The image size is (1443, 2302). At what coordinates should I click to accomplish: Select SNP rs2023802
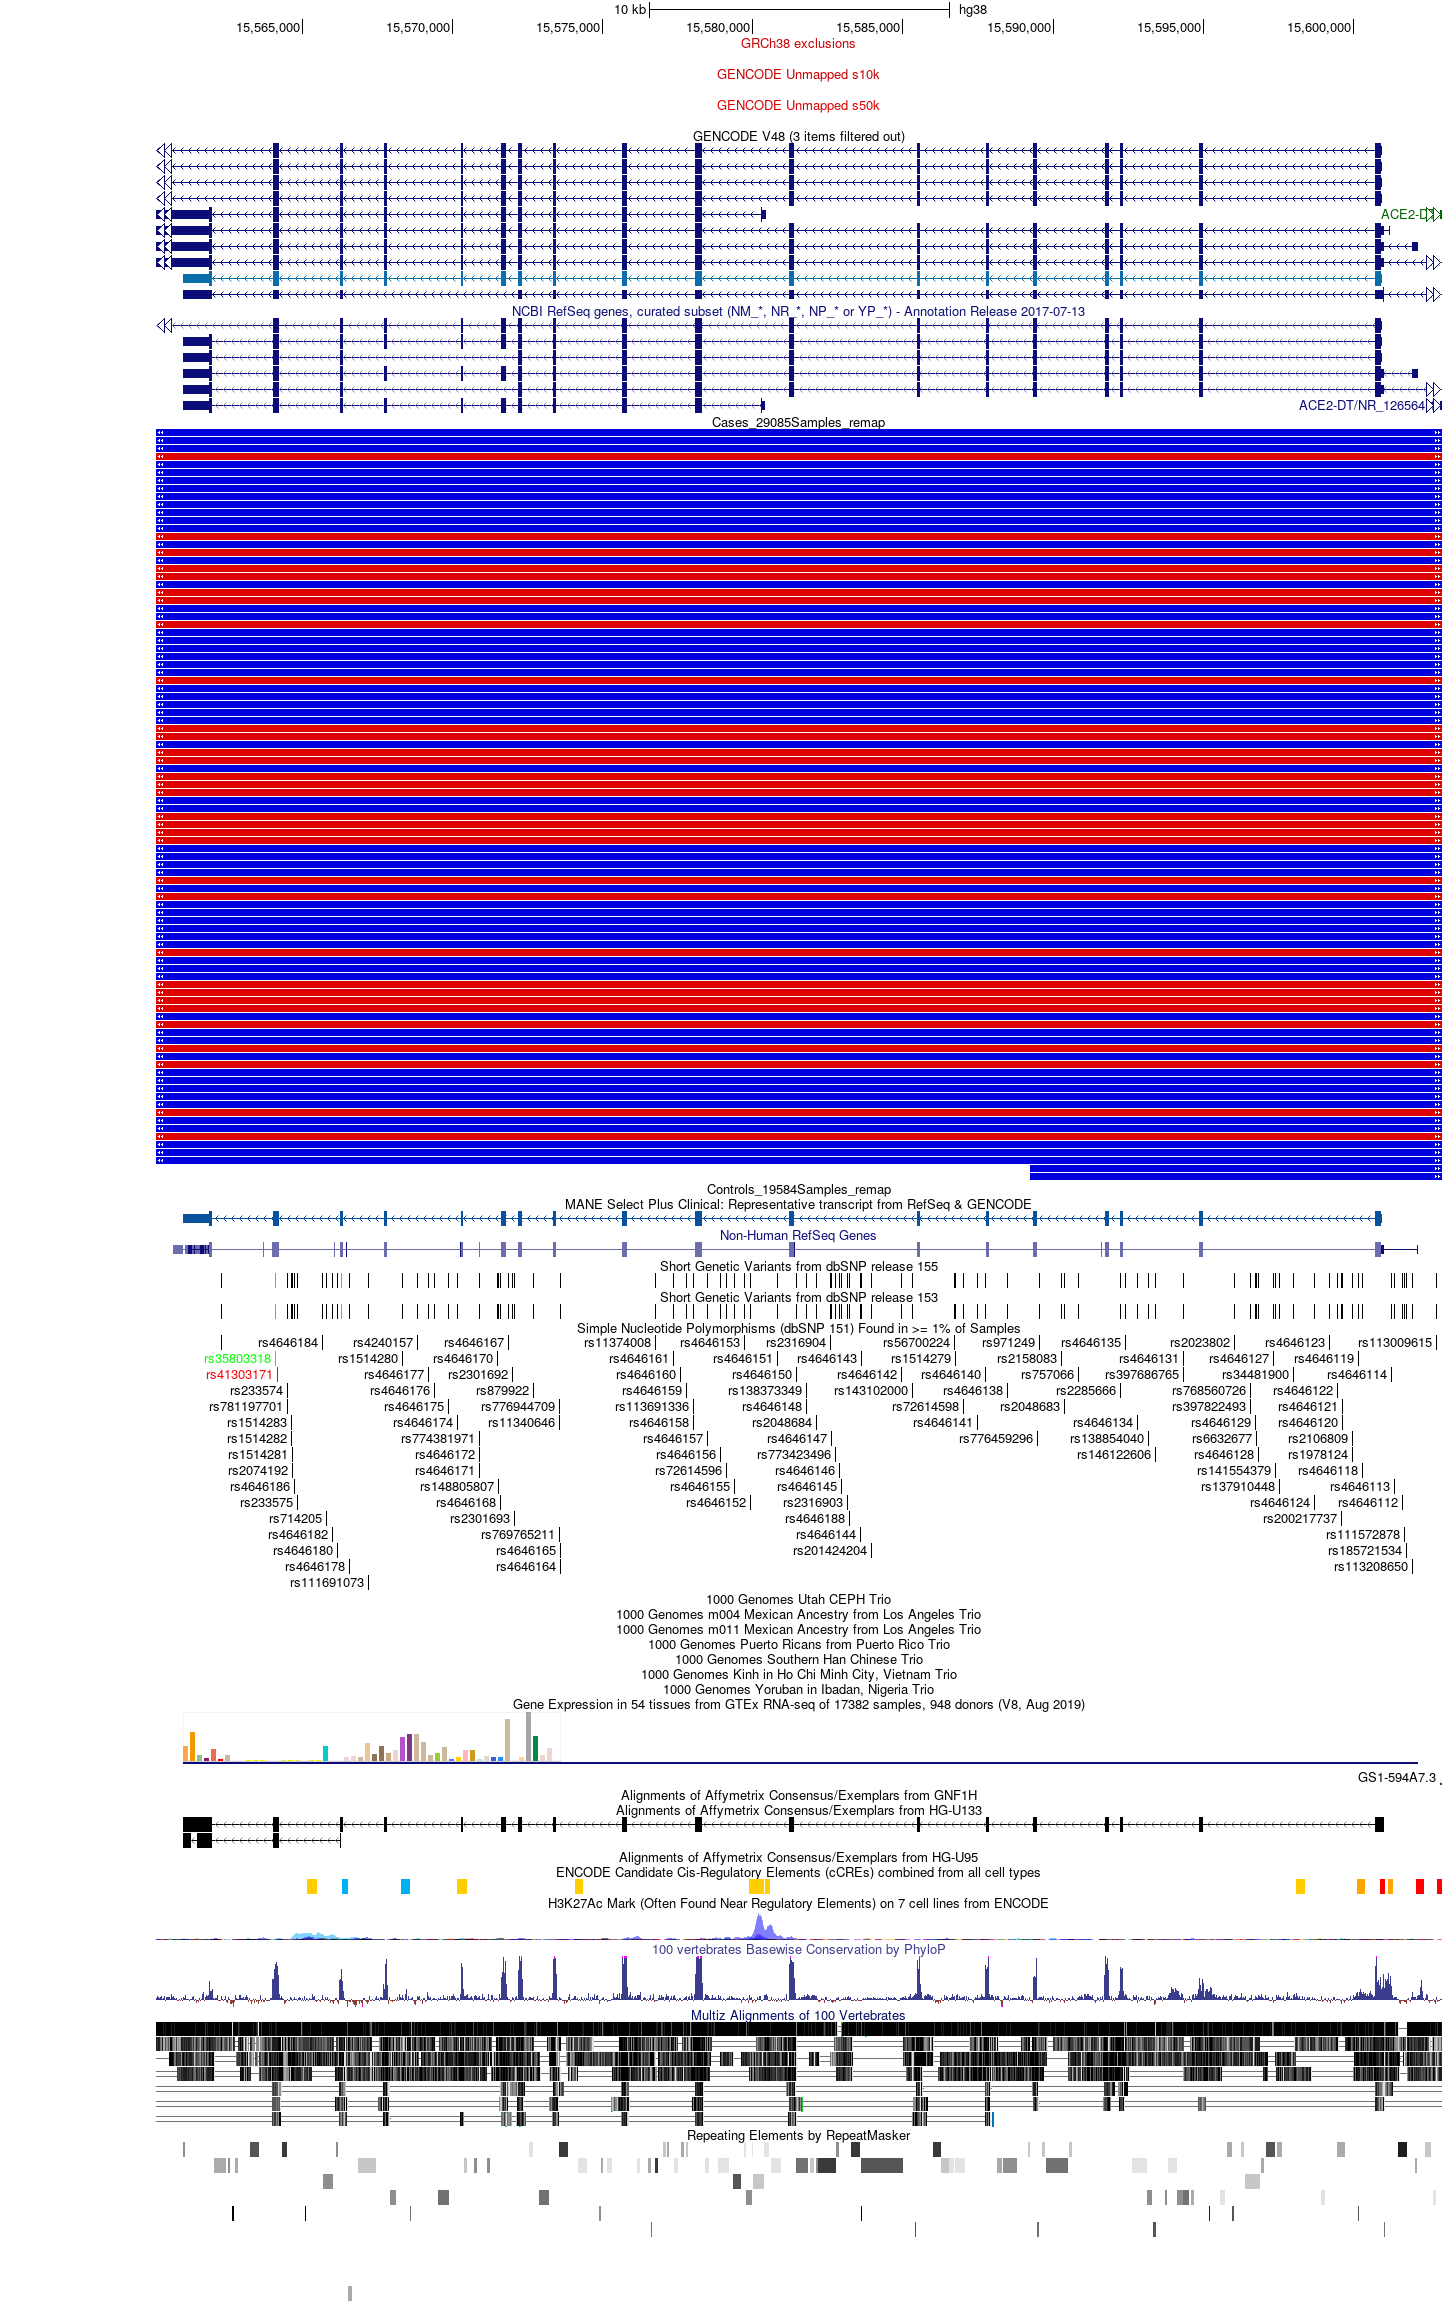1200,1342
